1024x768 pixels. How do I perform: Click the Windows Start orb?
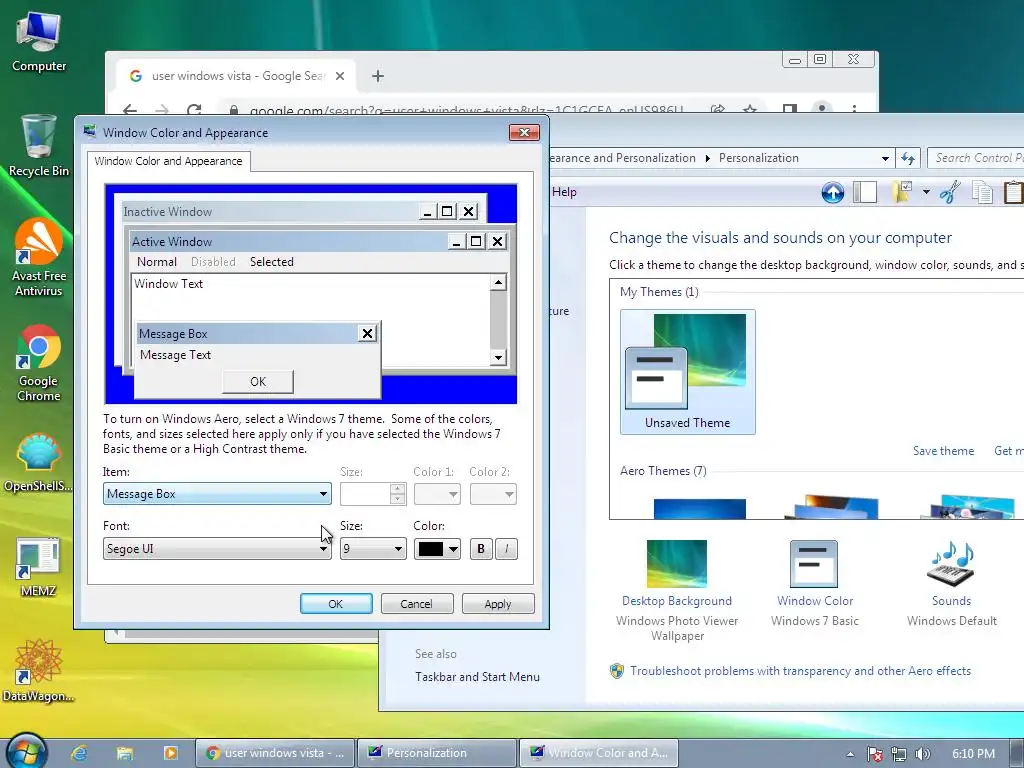[x=26, y=751]
